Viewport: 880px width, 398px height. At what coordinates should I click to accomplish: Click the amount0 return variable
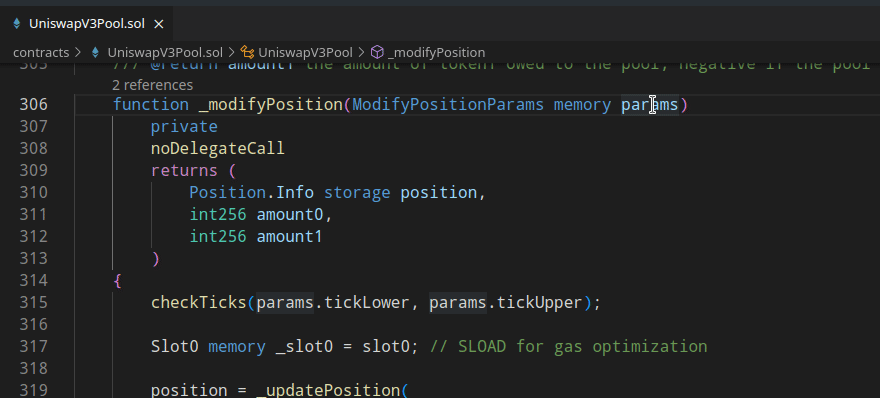(x=290, y=214)
